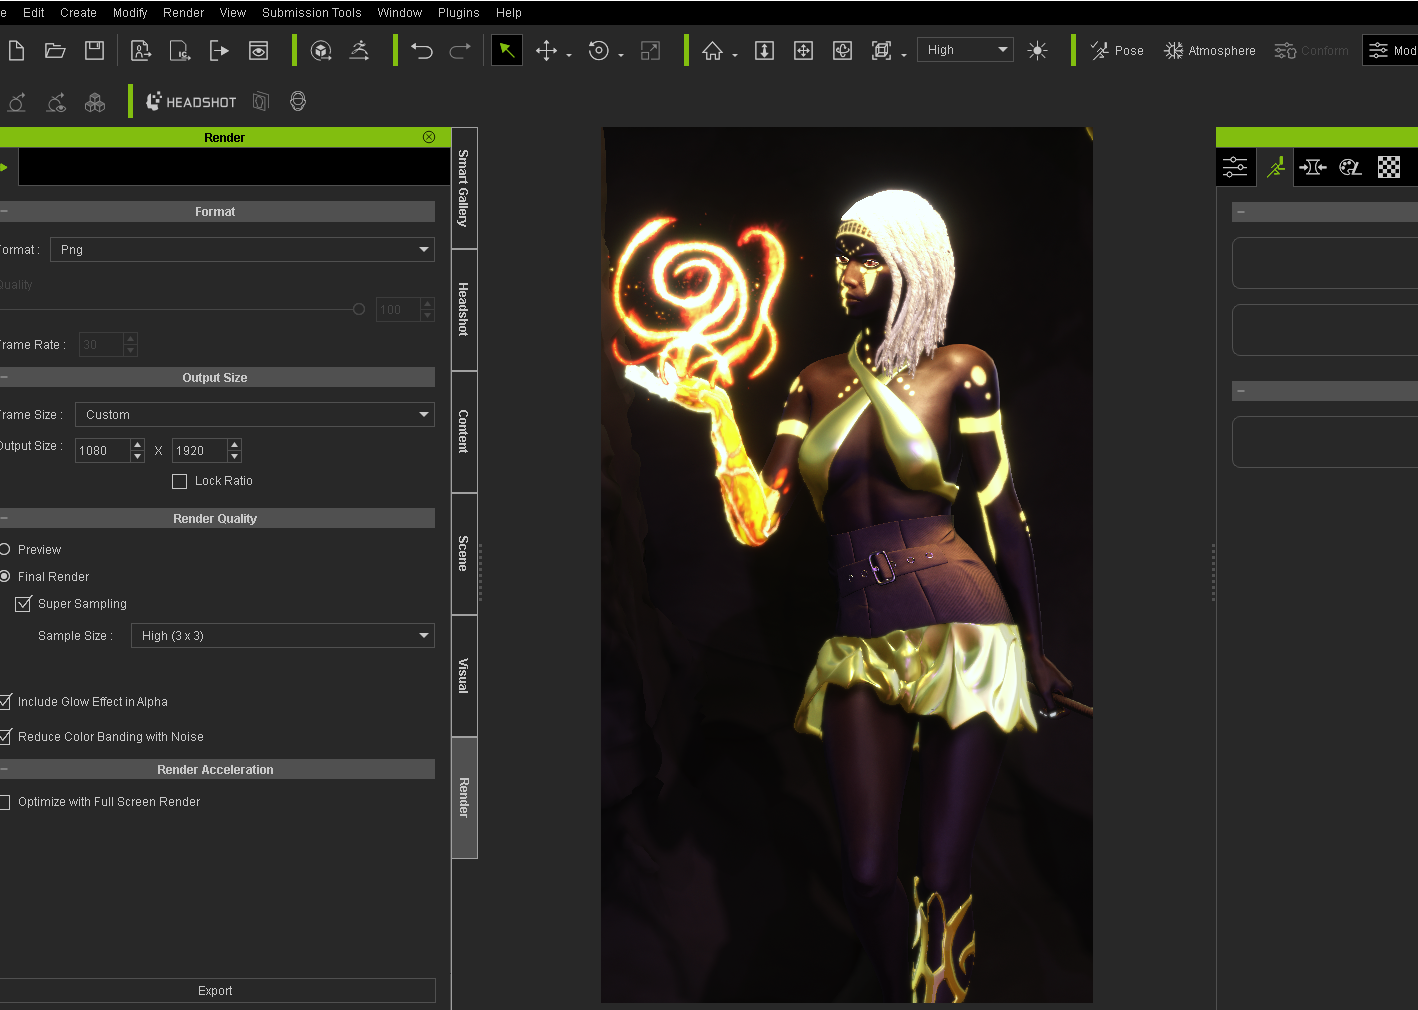Click the Open Project folder icon
Viewport: 1418px width, 1010px height.
tap(55, 51)
